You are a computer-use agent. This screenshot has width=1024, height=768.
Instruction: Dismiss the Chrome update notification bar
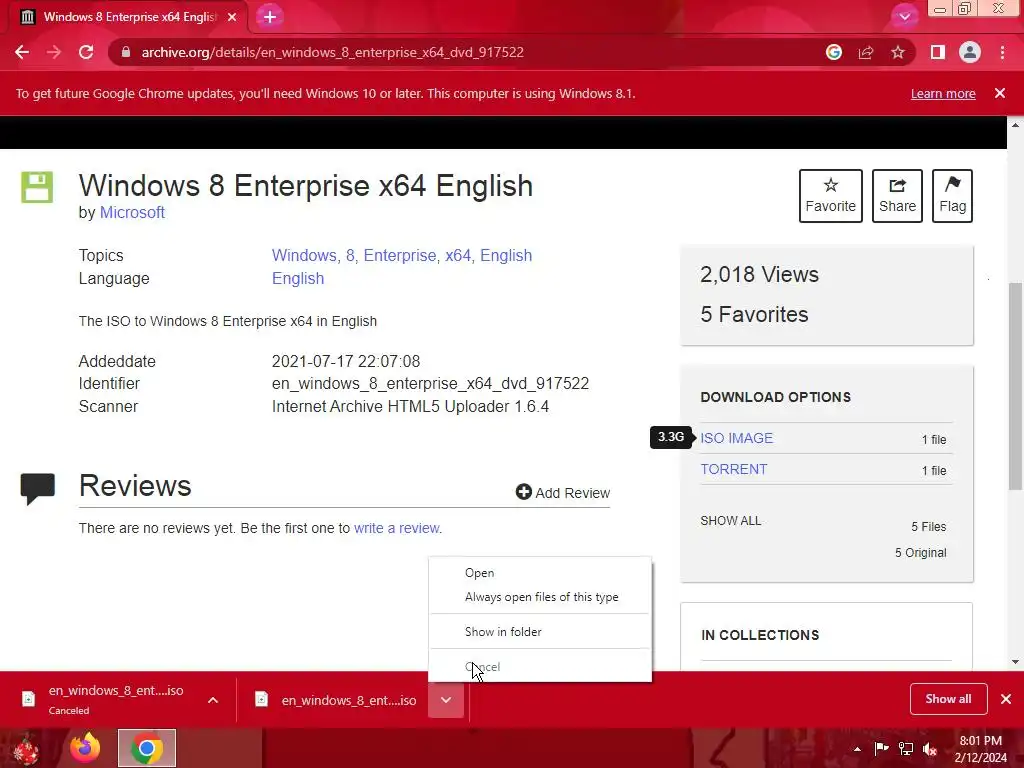pos(1000,93)
